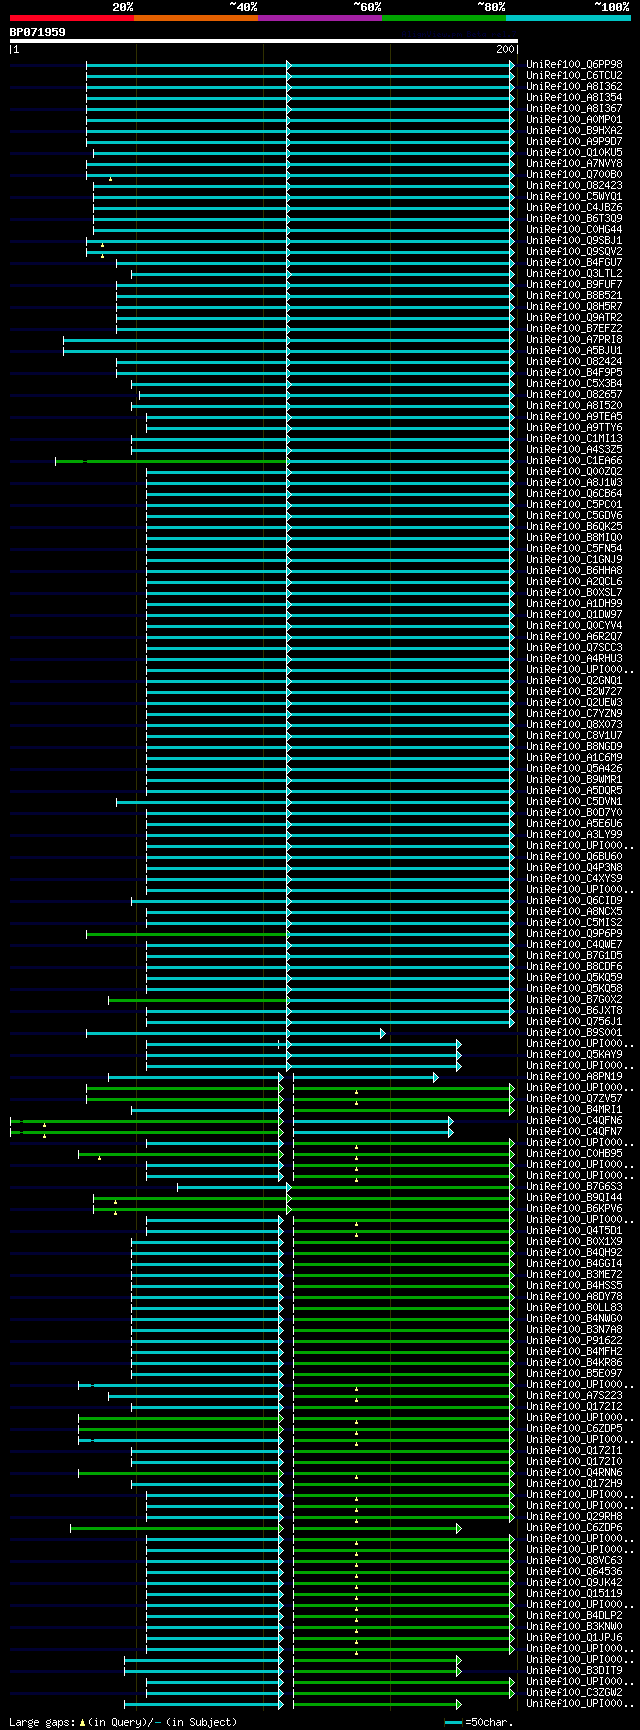
Task: Open UniRef100_Q6CID9 hit
Action: 574,900
